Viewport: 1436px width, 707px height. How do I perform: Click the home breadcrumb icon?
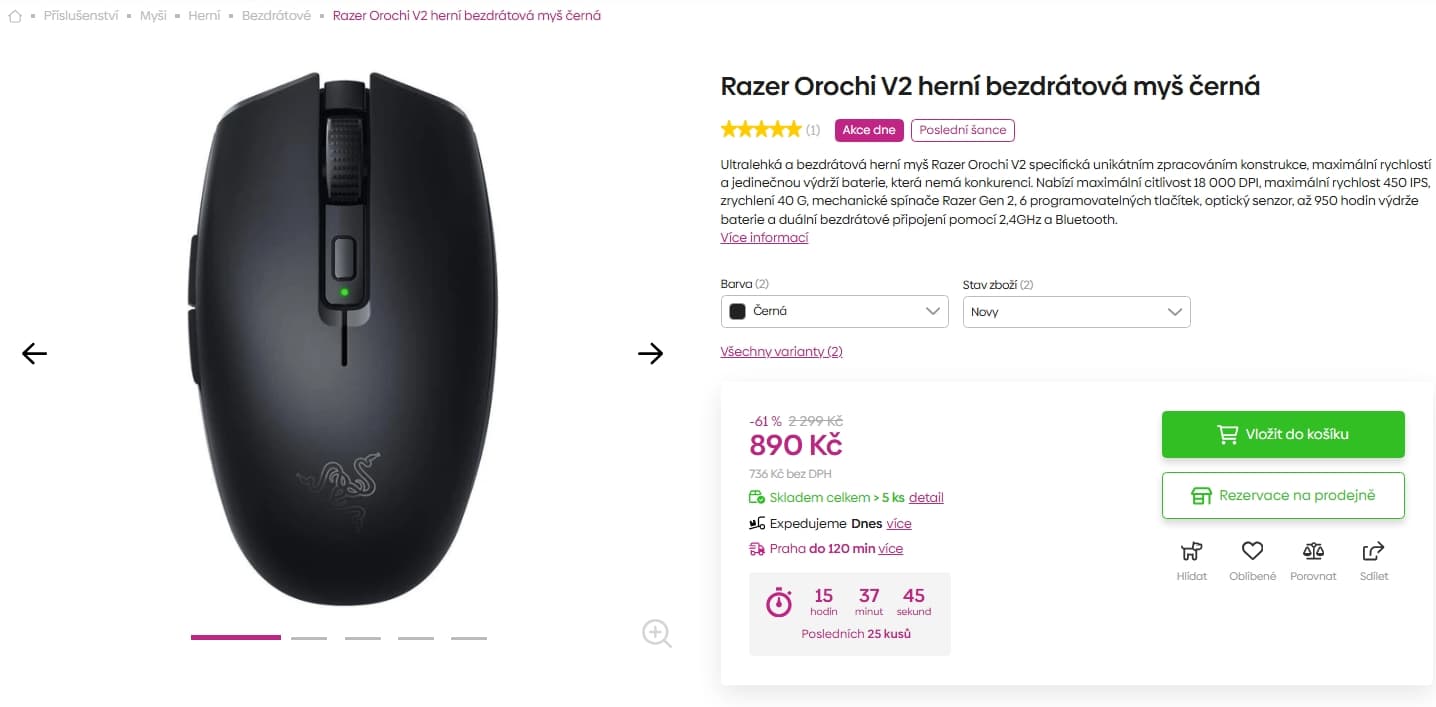point(14,15)
